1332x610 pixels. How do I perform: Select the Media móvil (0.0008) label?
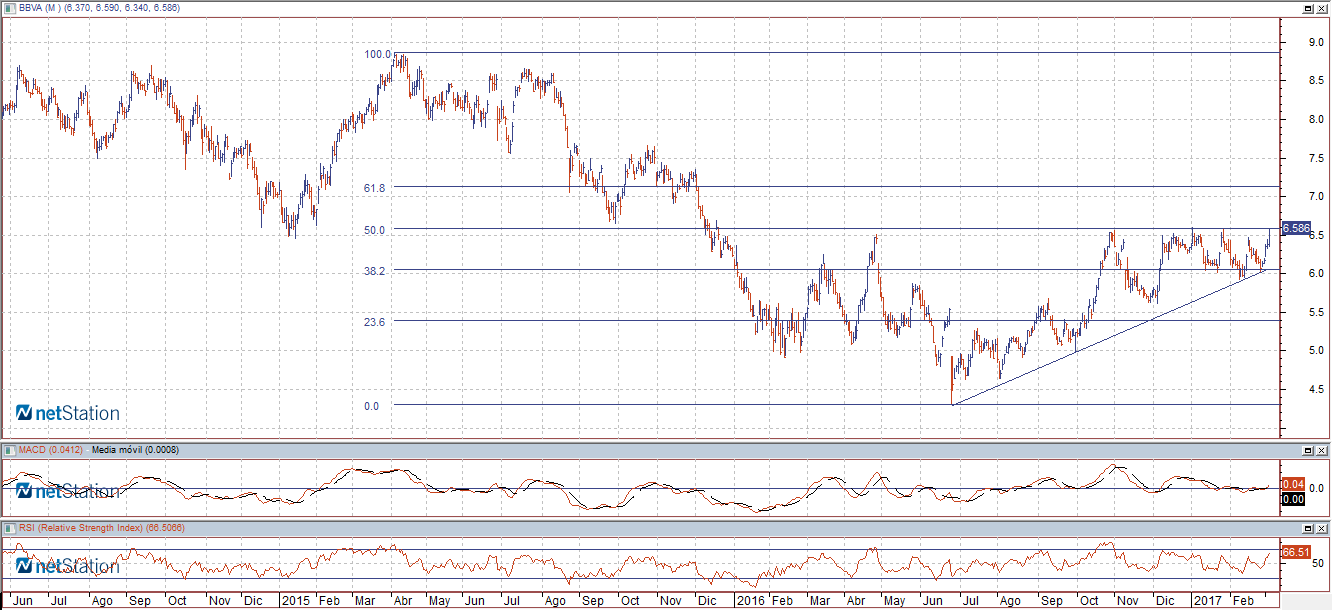pos(135,450)
